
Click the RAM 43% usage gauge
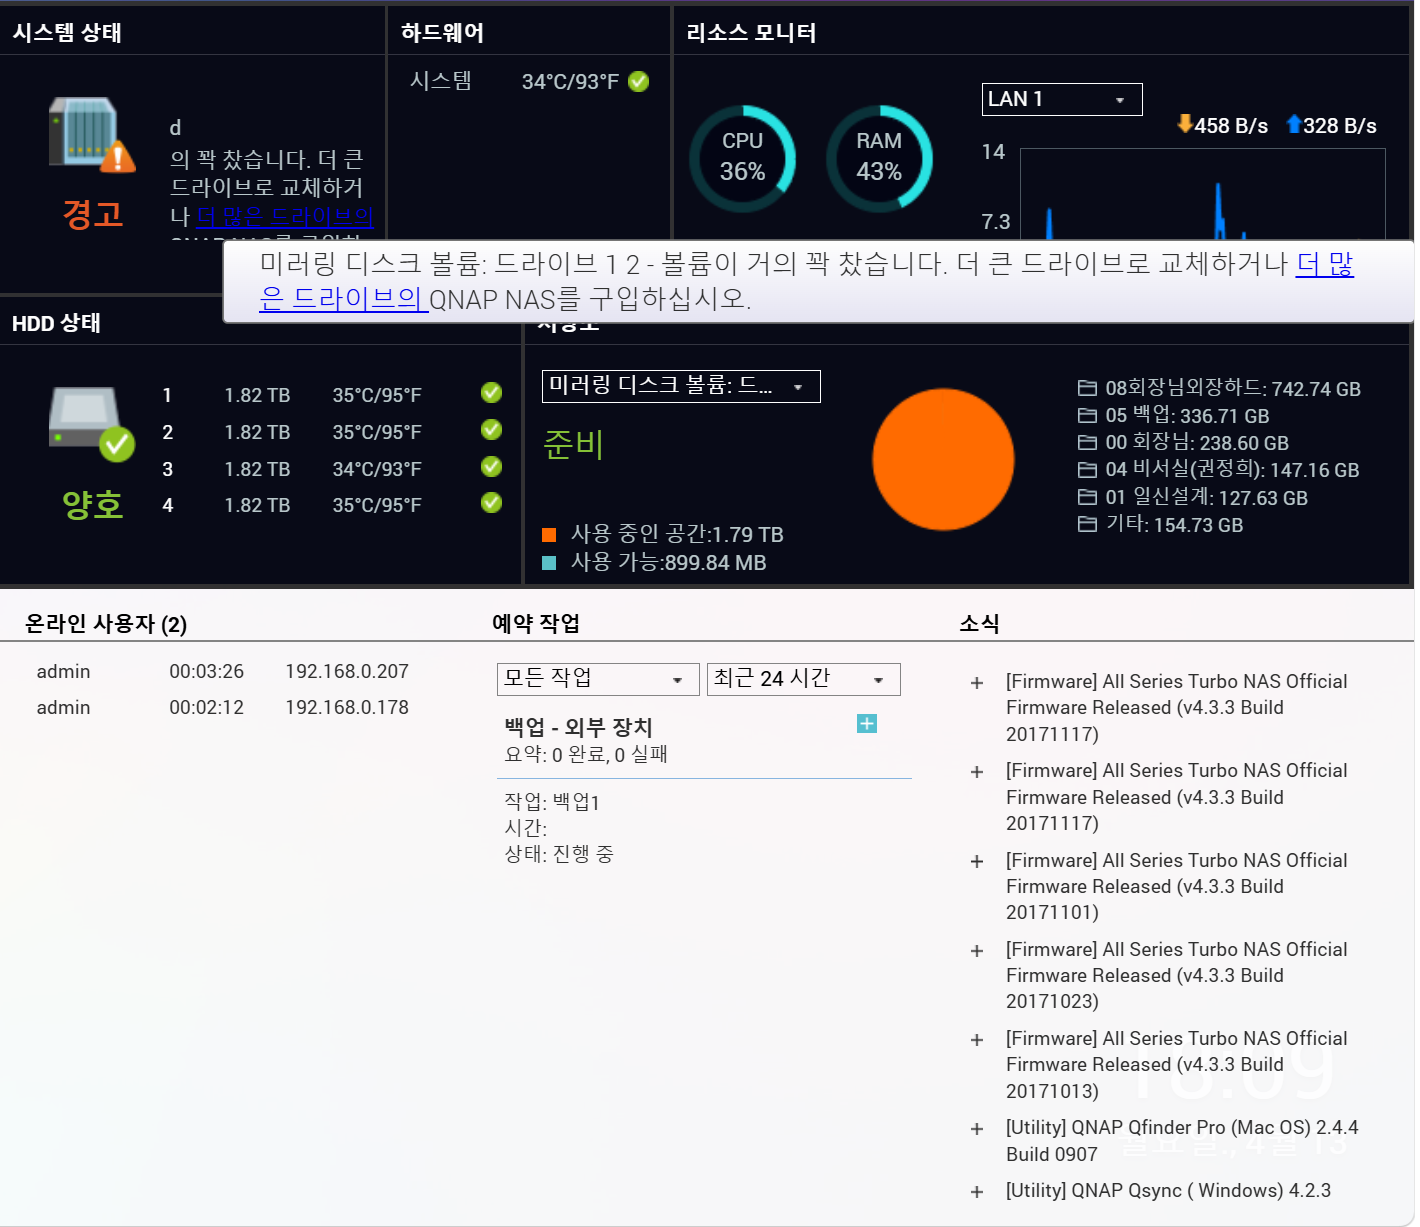879,158
